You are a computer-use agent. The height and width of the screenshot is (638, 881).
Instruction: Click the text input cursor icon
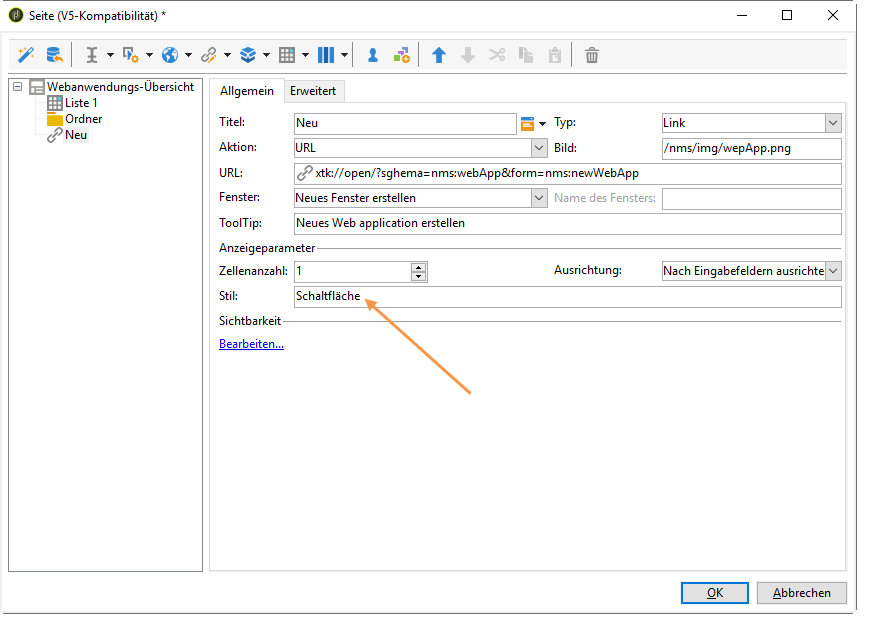coord(92,55)
